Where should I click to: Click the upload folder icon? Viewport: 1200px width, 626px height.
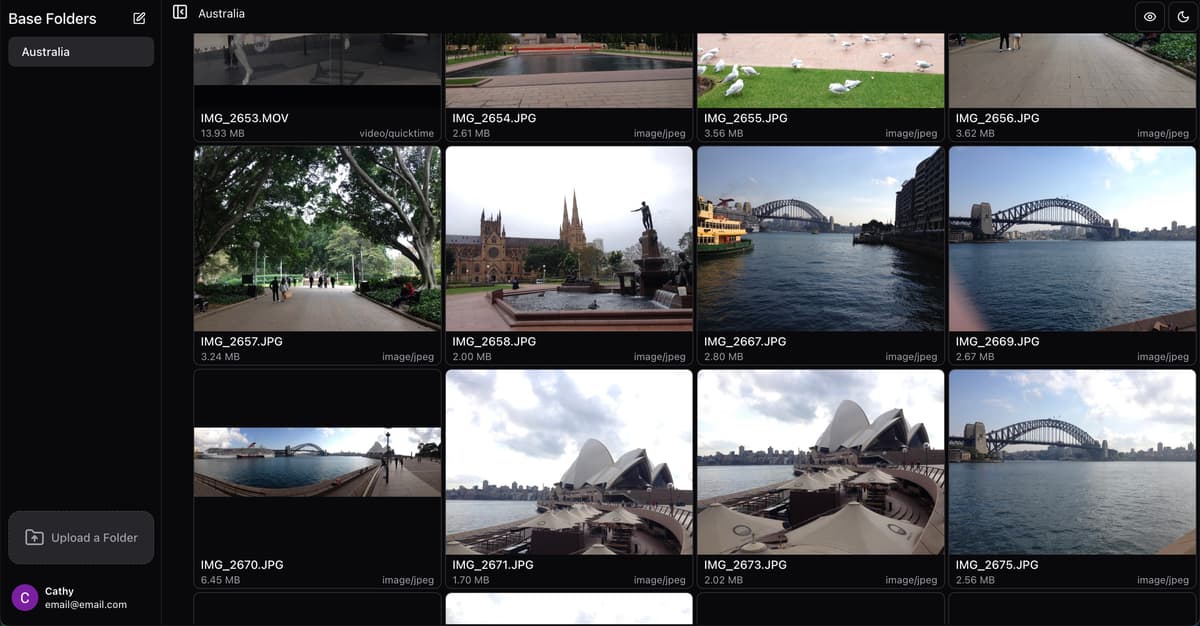click(34, 538)
